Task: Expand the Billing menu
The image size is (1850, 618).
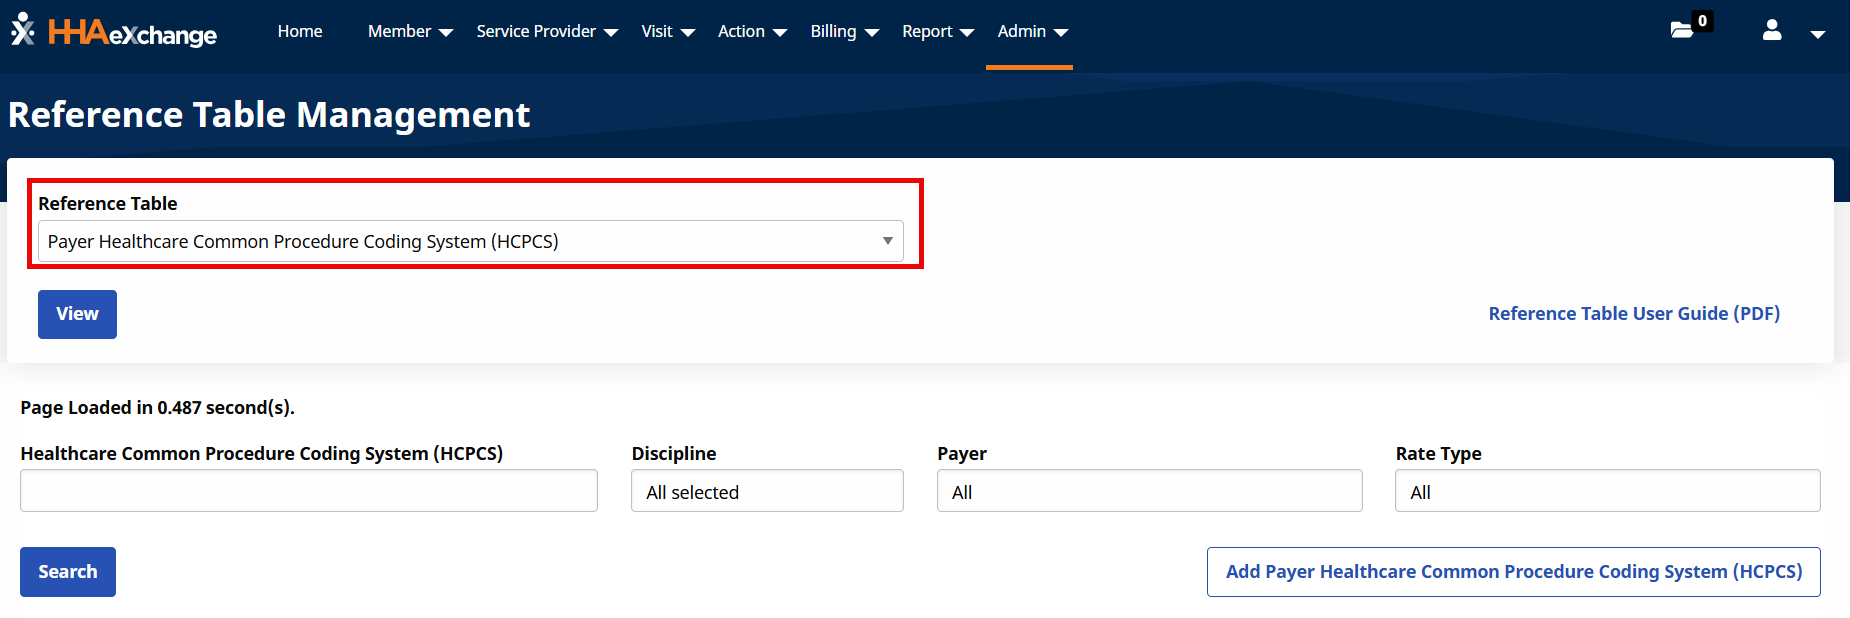Action: pos(844,31)
